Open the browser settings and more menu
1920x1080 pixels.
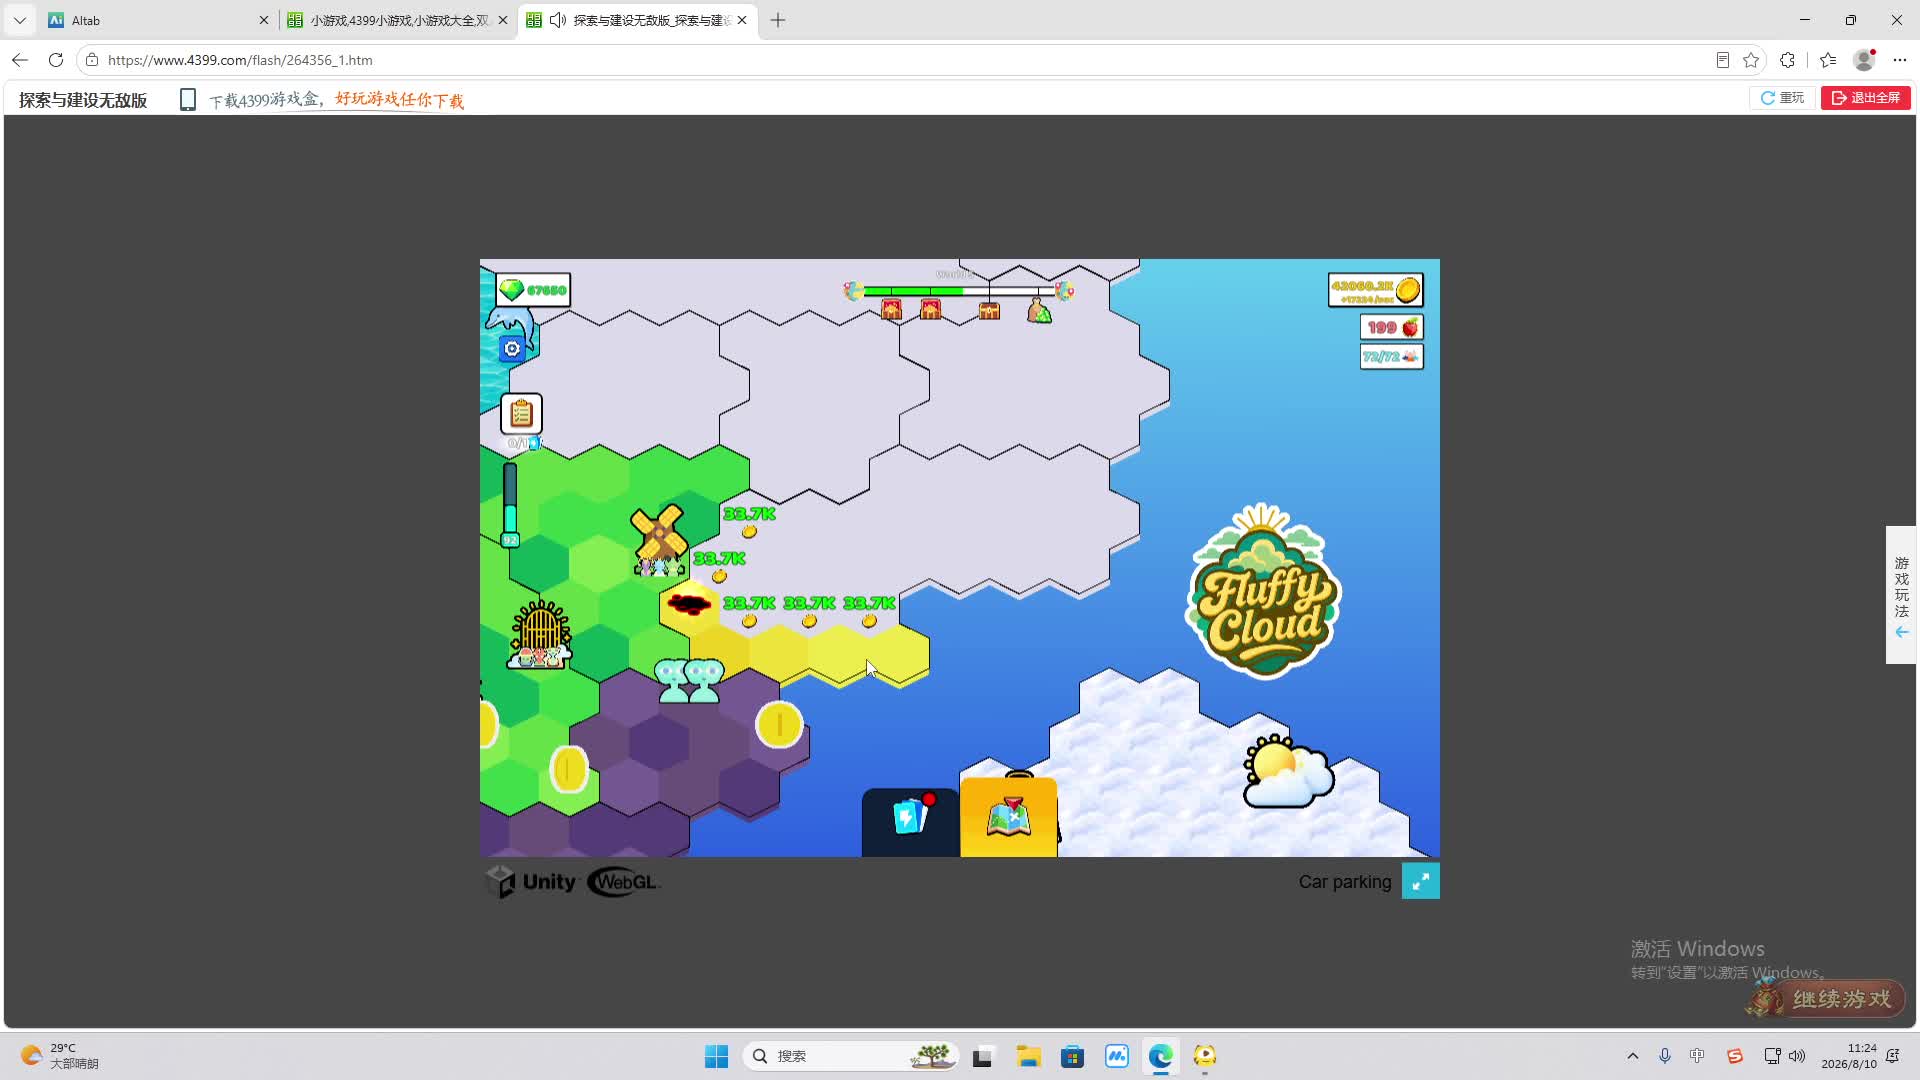click(x=1899, y=60)
